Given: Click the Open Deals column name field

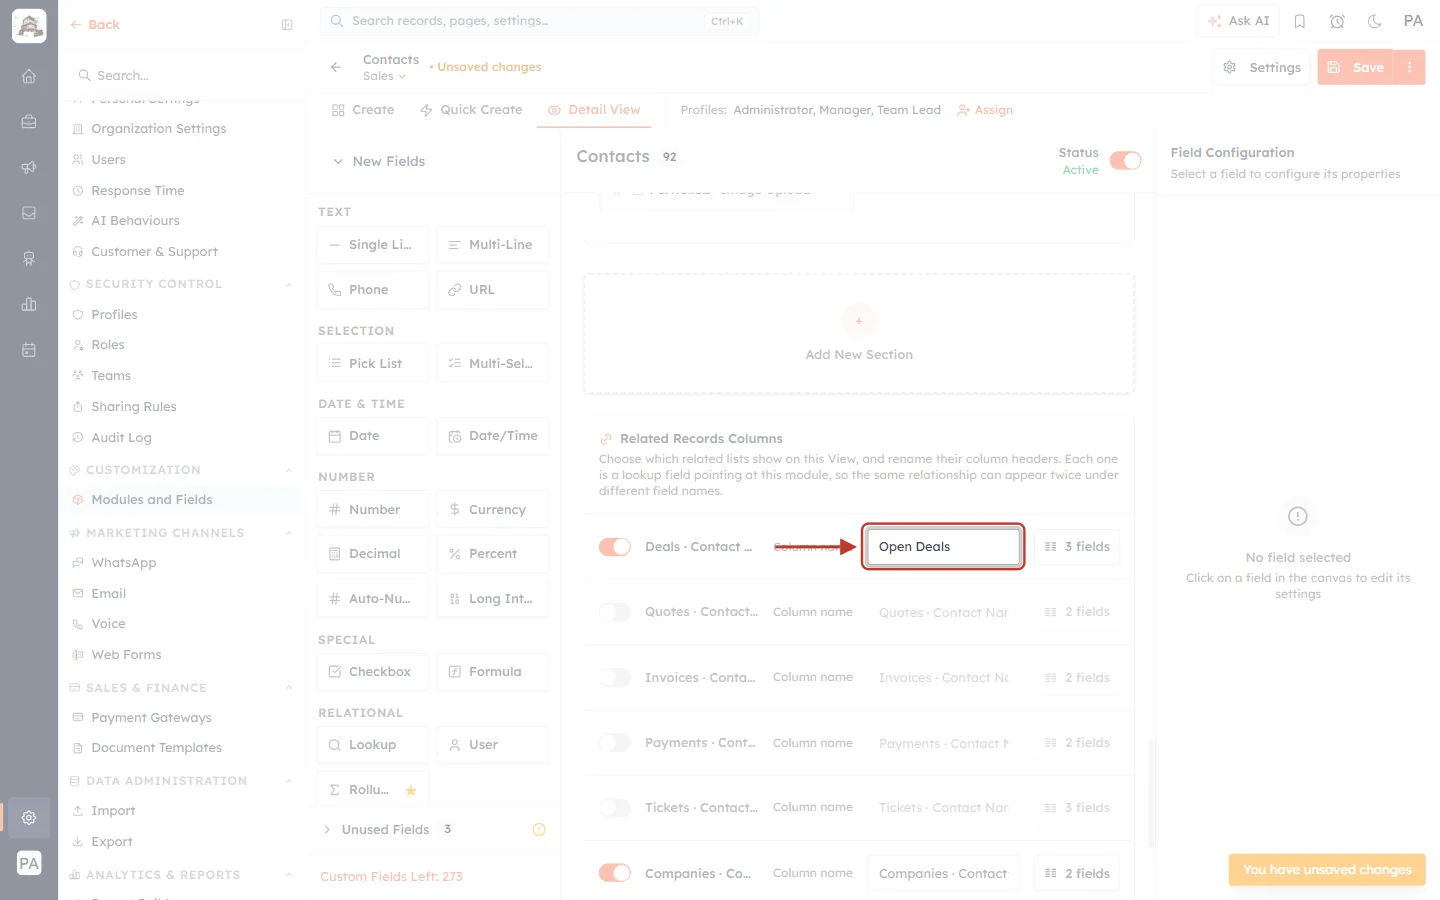Looking at the screenshot, I should click(x=943, y=547).
